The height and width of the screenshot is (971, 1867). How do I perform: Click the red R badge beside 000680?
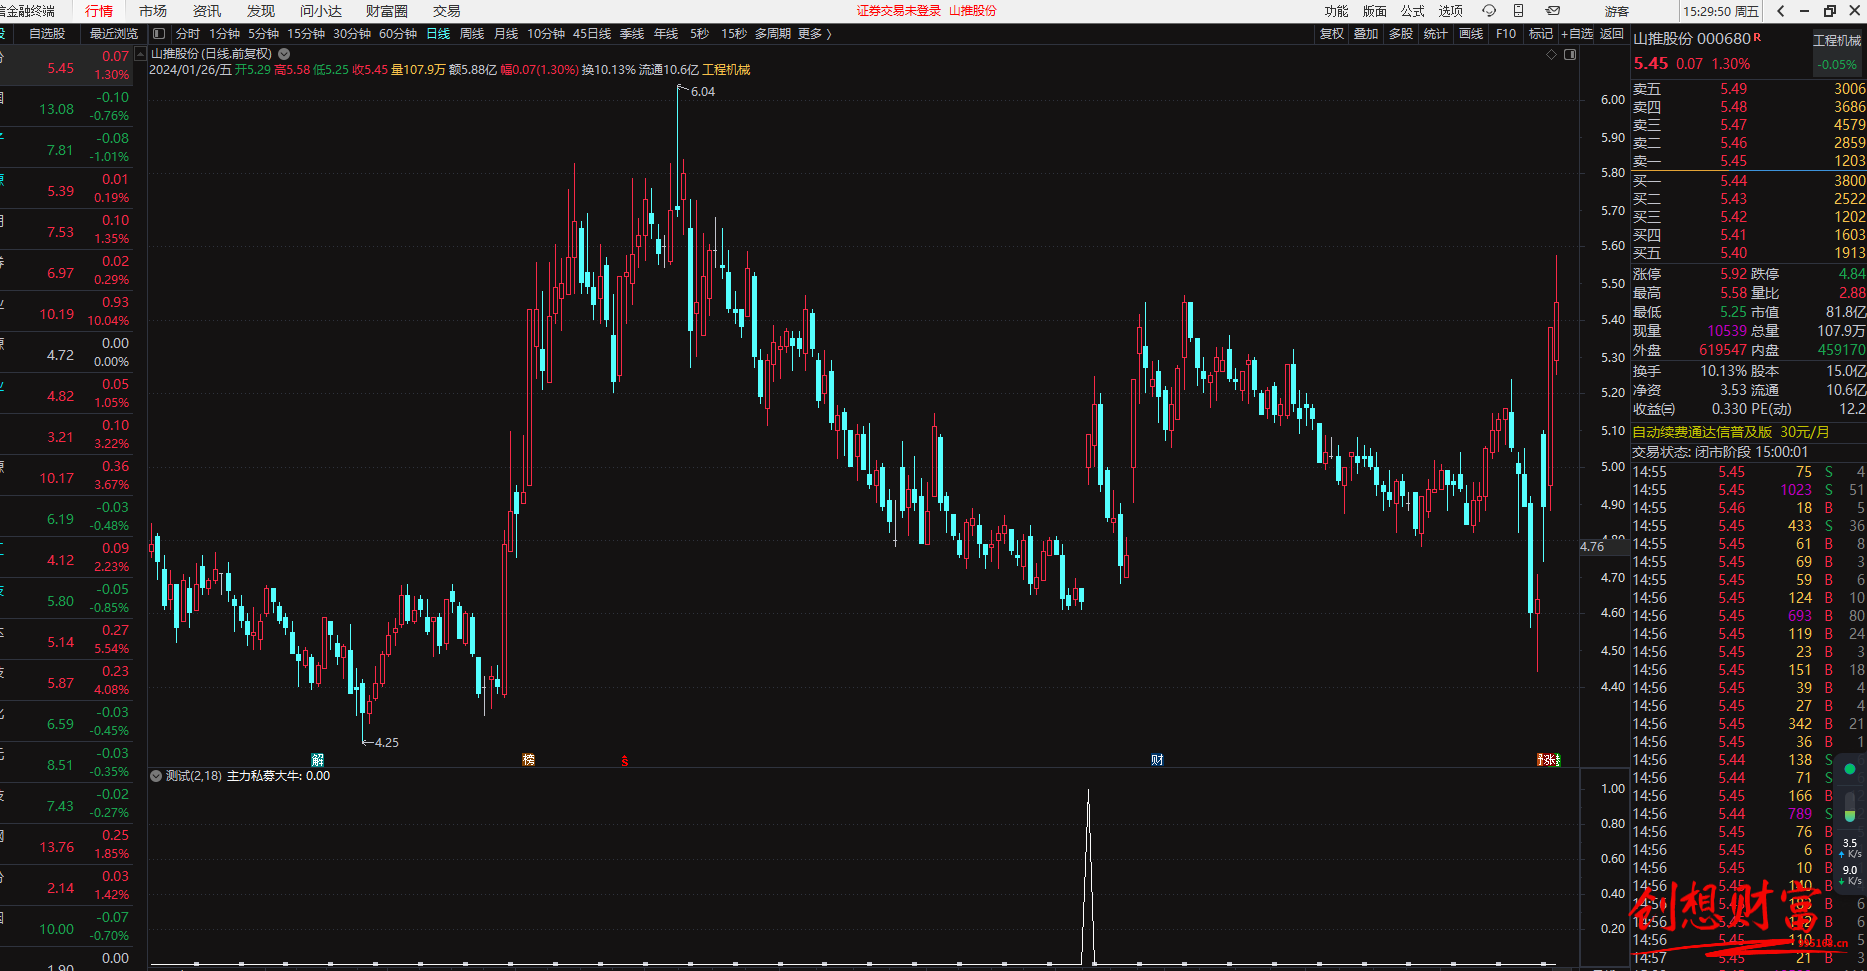pyautogui.click(x=1758, y=37)
